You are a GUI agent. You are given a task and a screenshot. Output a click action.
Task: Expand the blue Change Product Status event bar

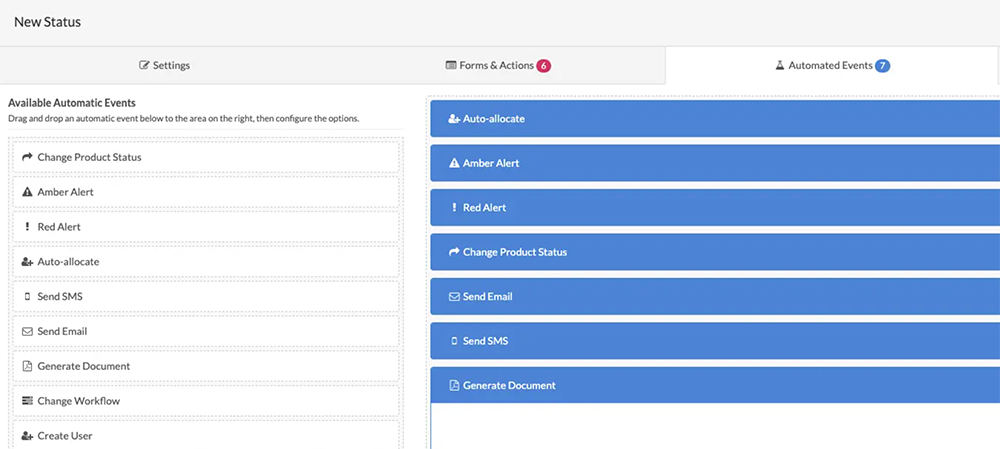pyautogui.click(x=715, y=252)
